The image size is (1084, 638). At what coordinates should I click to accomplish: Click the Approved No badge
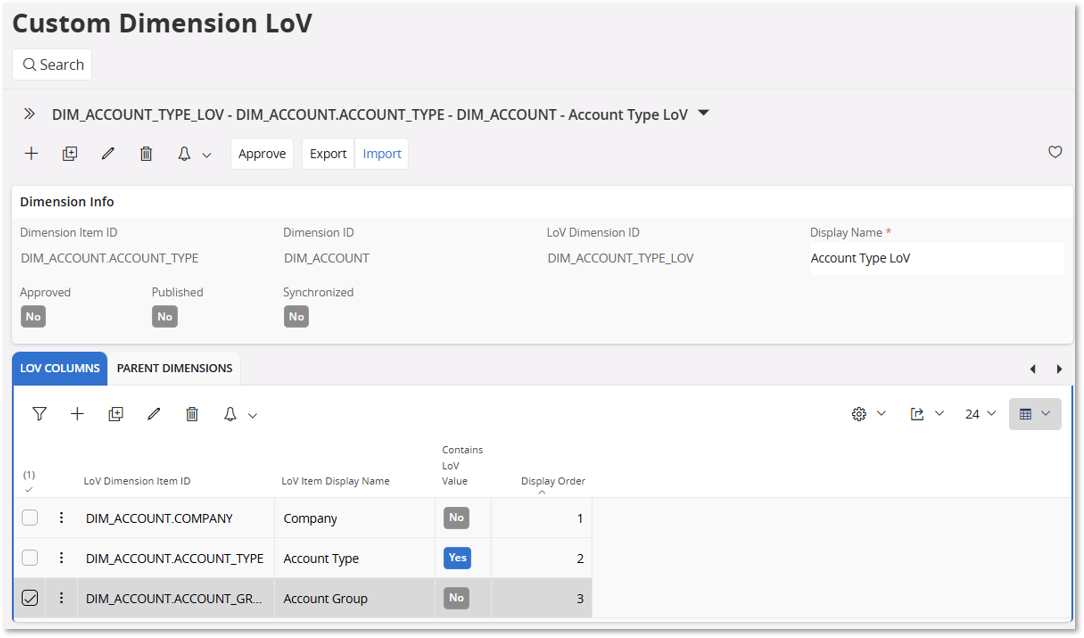[x=33, y=317]
